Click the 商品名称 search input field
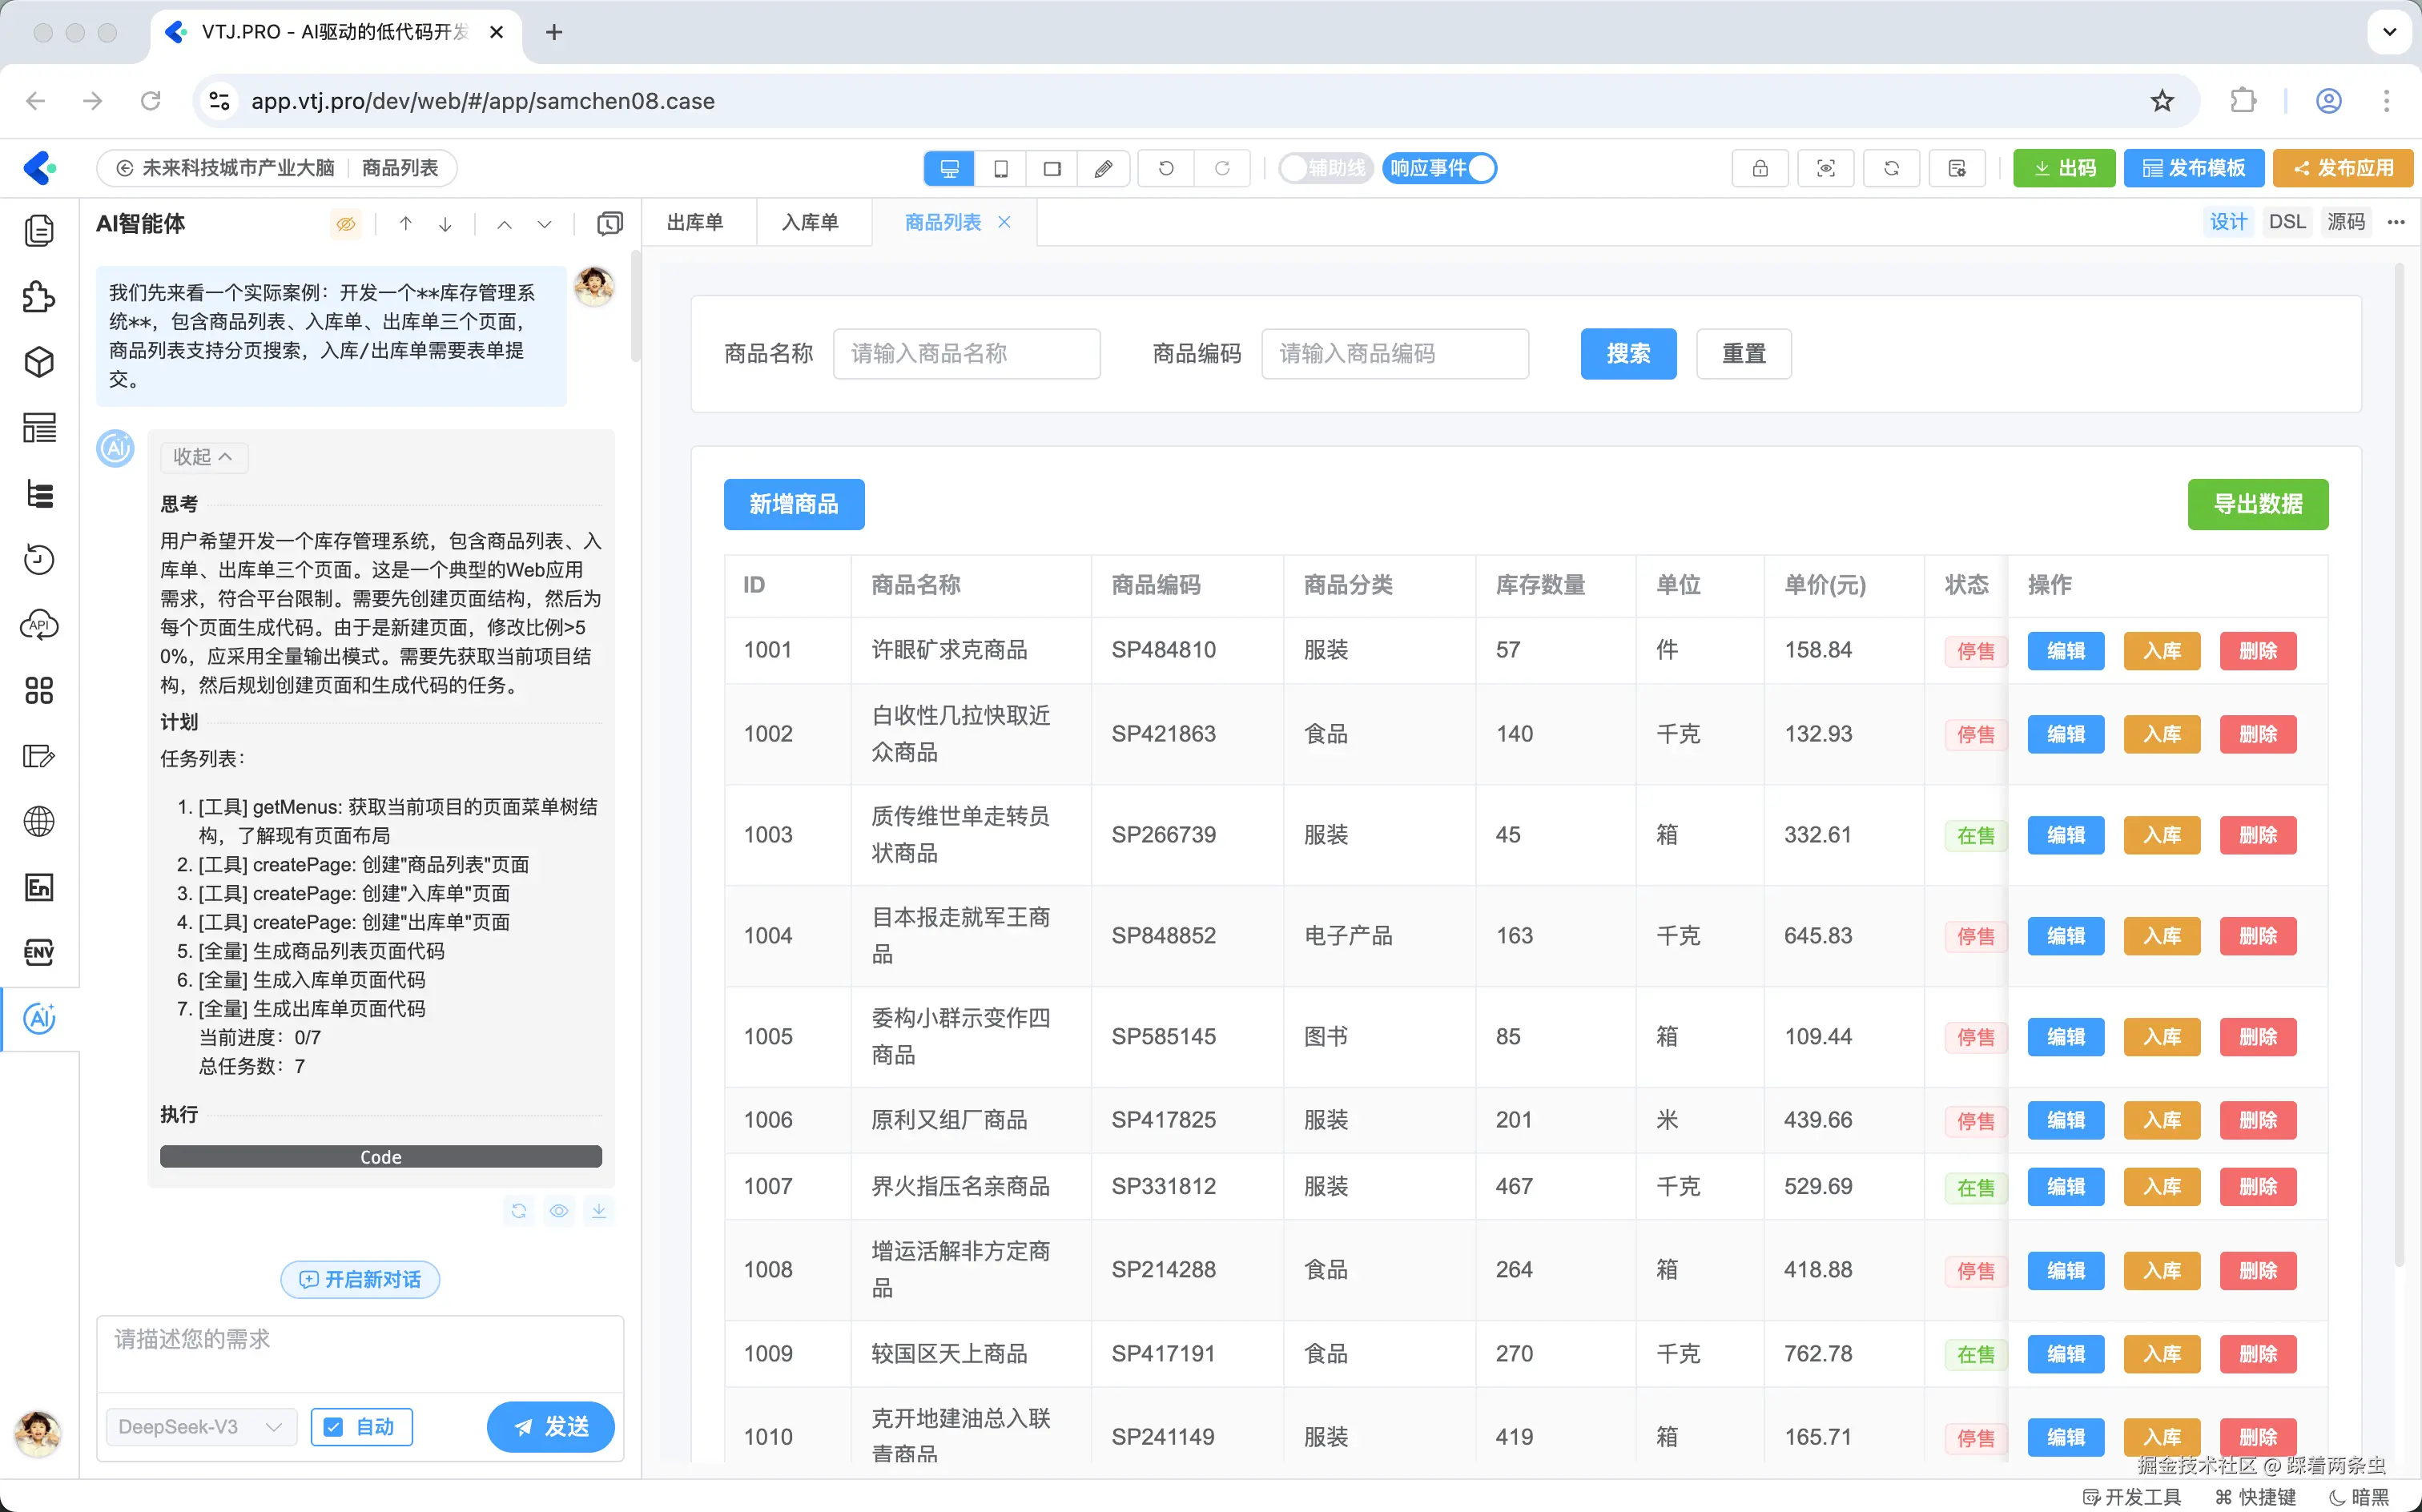 tap(966, 354)
